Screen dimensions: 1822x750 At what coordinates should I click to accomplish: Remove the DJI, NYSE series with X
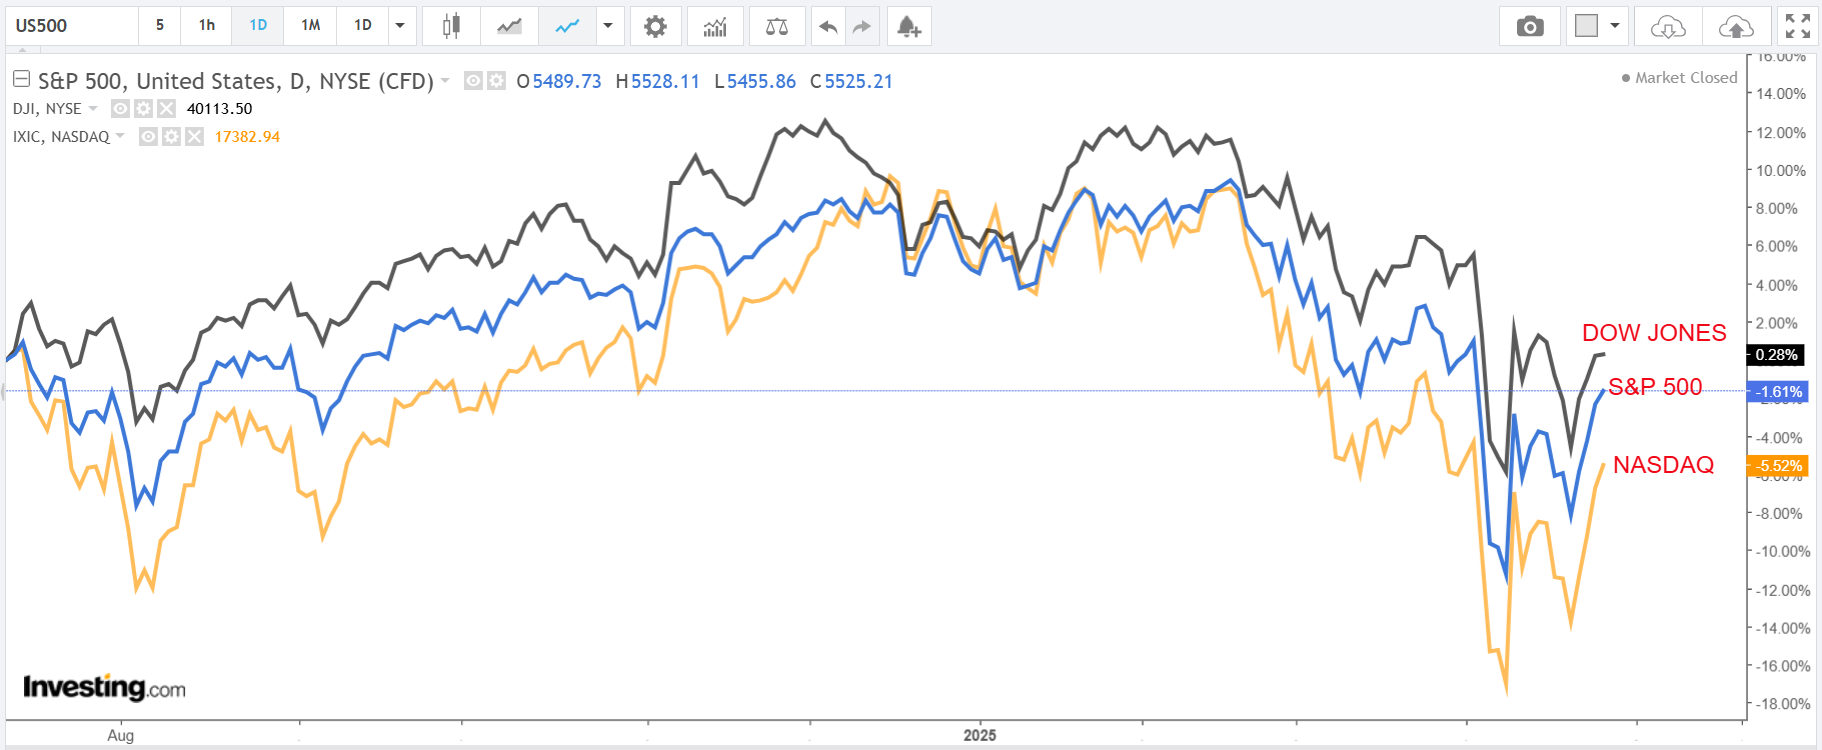[166, 108]
